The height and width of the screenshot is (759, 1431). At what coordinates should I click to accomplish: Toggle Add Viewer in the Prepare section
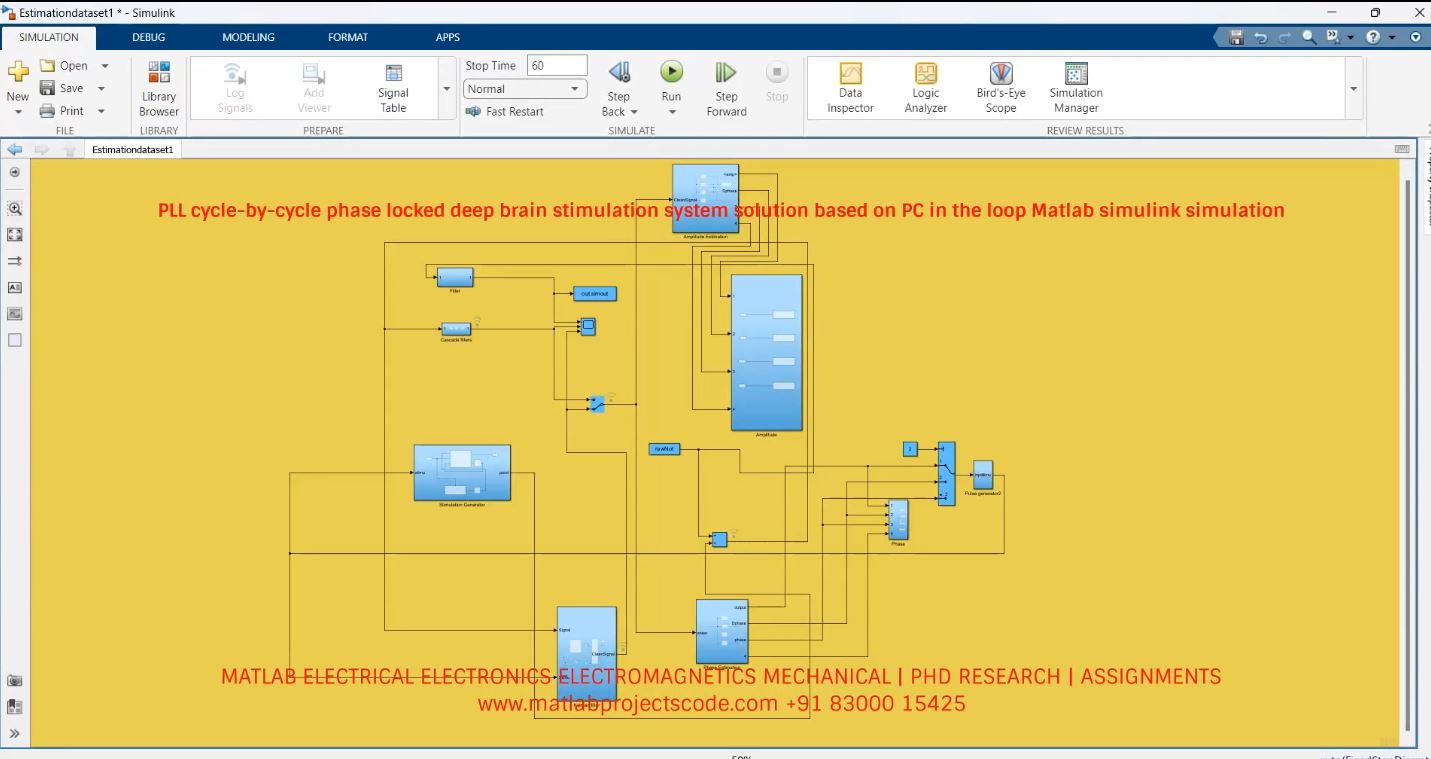(x=313, y=87)
